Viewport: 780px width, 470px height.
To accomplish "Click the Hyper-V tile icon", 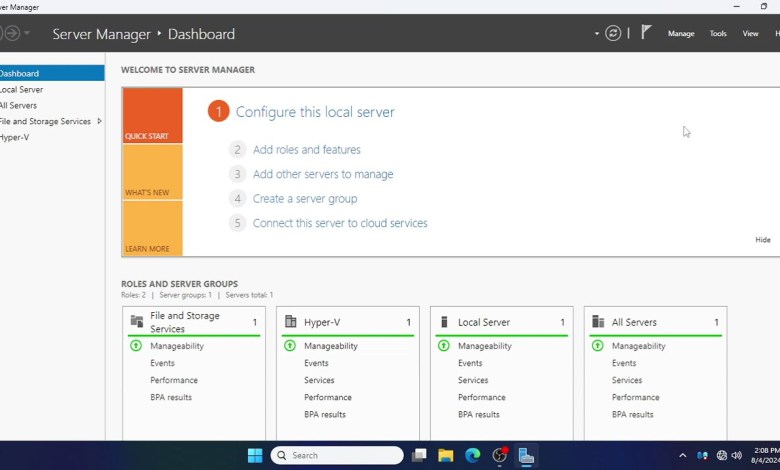I will [x=291, y=321].
